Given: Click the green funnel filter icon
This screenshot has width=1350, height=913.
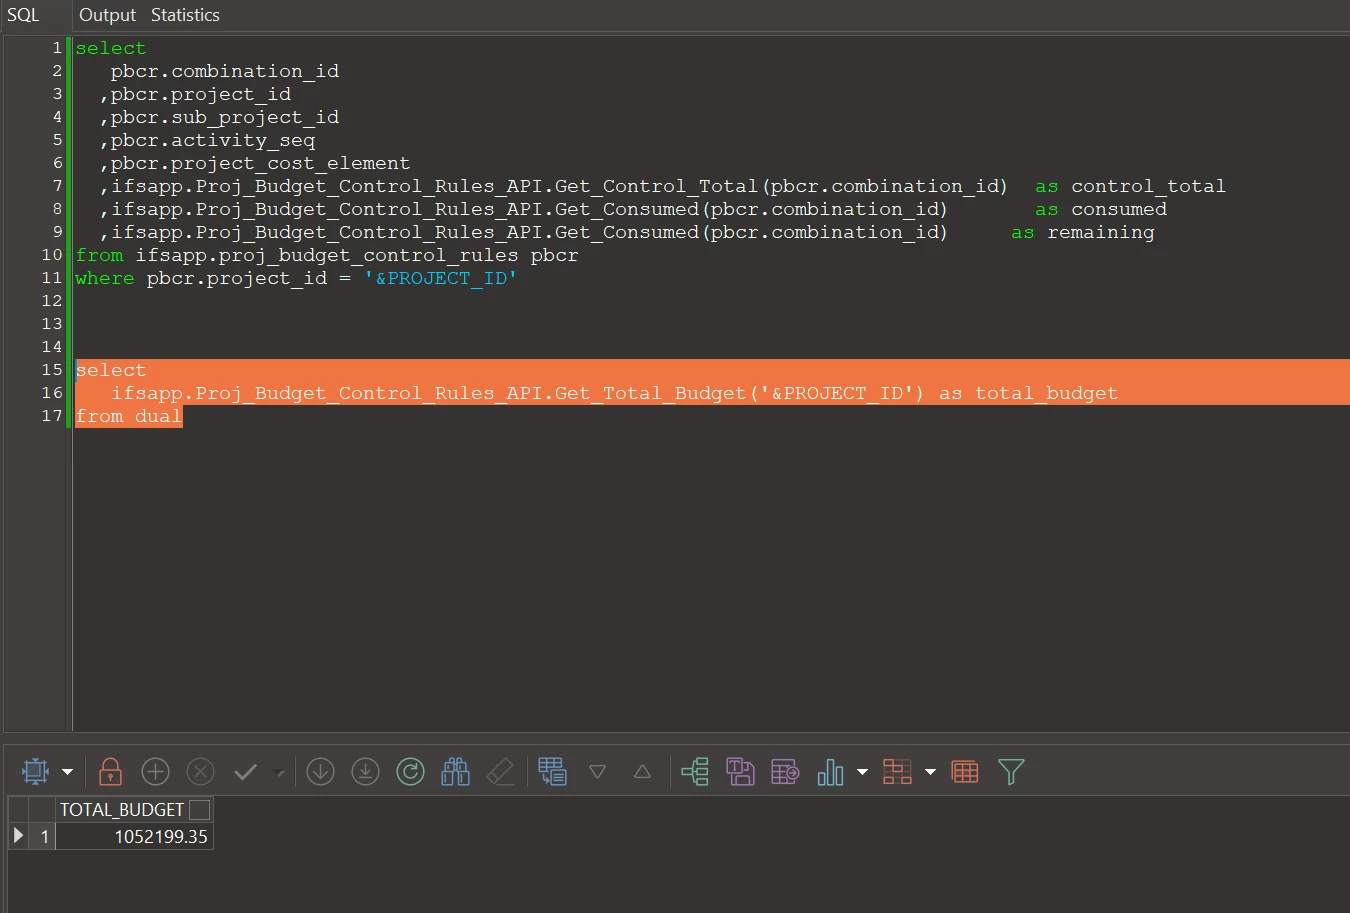Looking at the screenshot, I should tap(1011, 772).
